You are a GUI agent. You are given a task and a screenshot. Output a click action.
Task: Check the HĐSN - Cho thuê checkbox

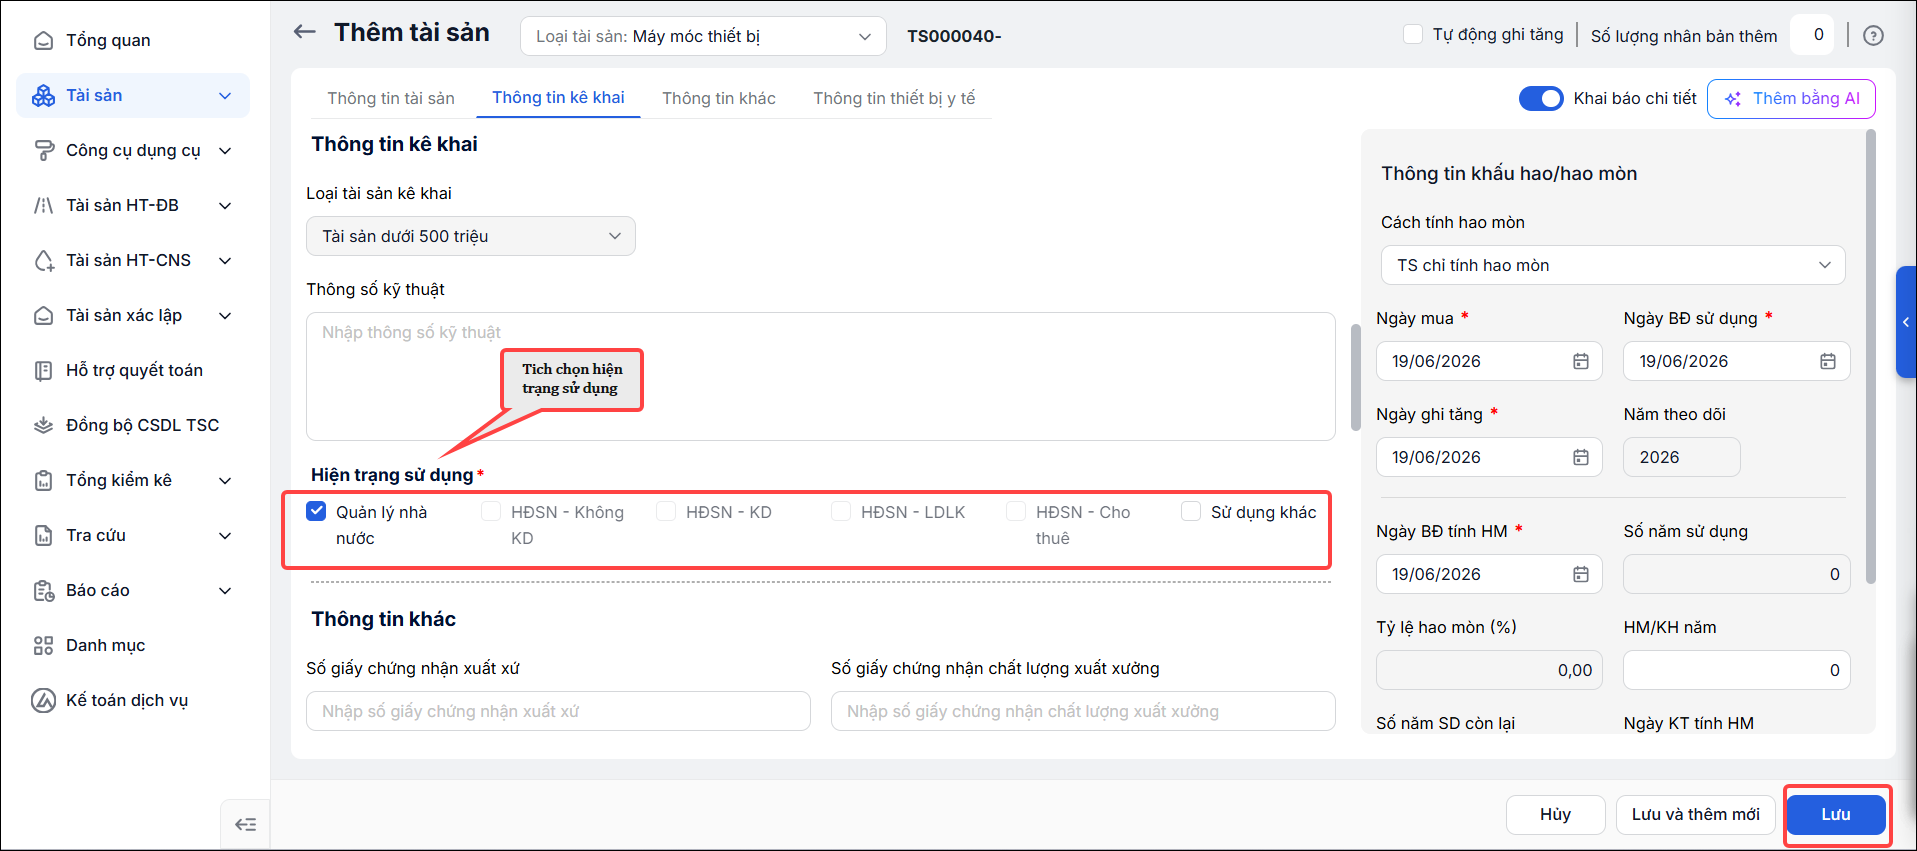coord(1016,511)
